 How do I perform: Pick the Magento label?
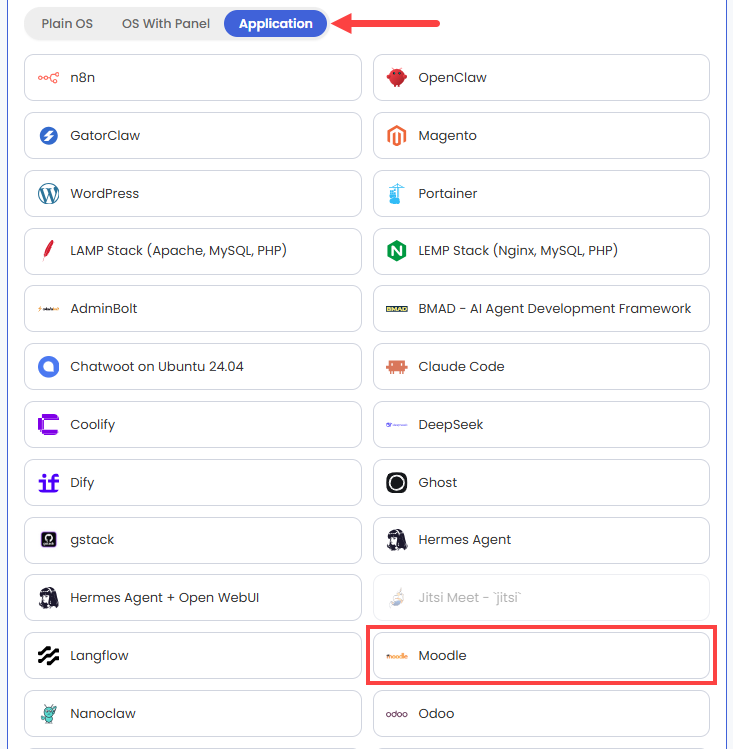(x=447, y=136)
